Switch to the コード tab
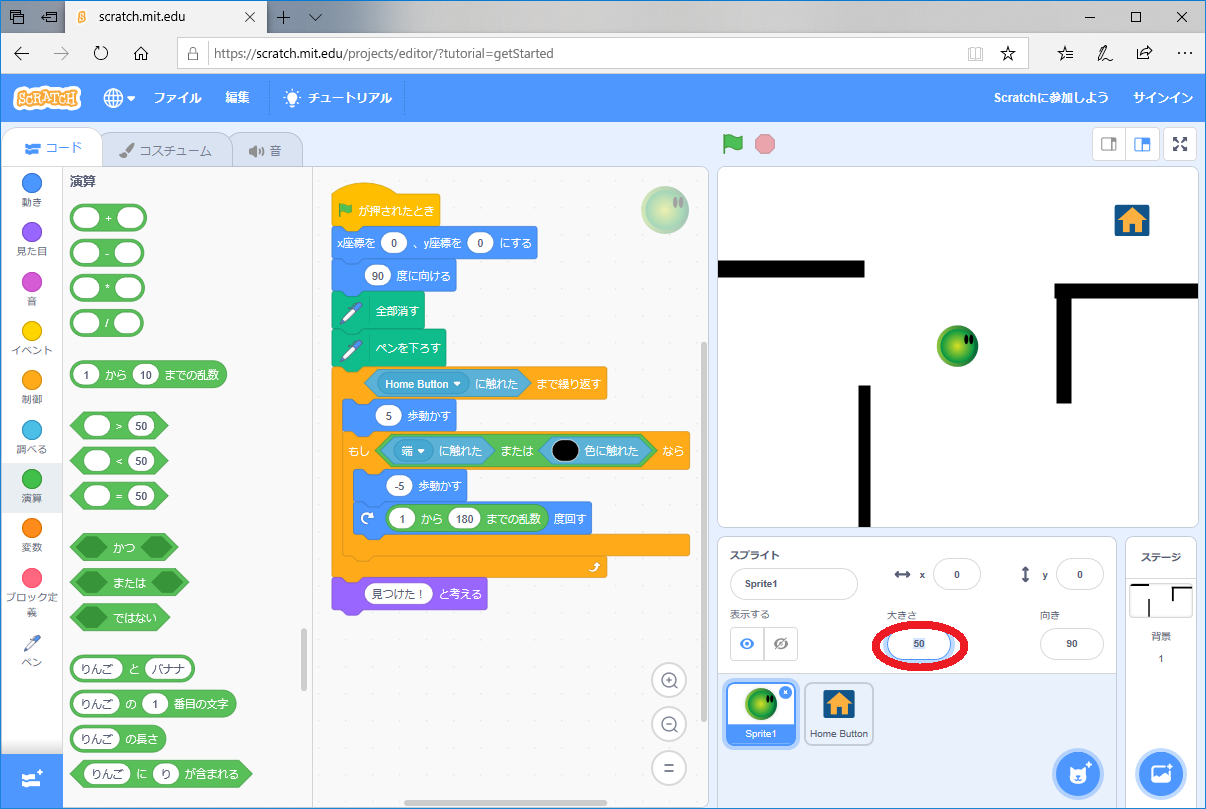The width and height of the screenshot is (1206, 809). (53, 148)
